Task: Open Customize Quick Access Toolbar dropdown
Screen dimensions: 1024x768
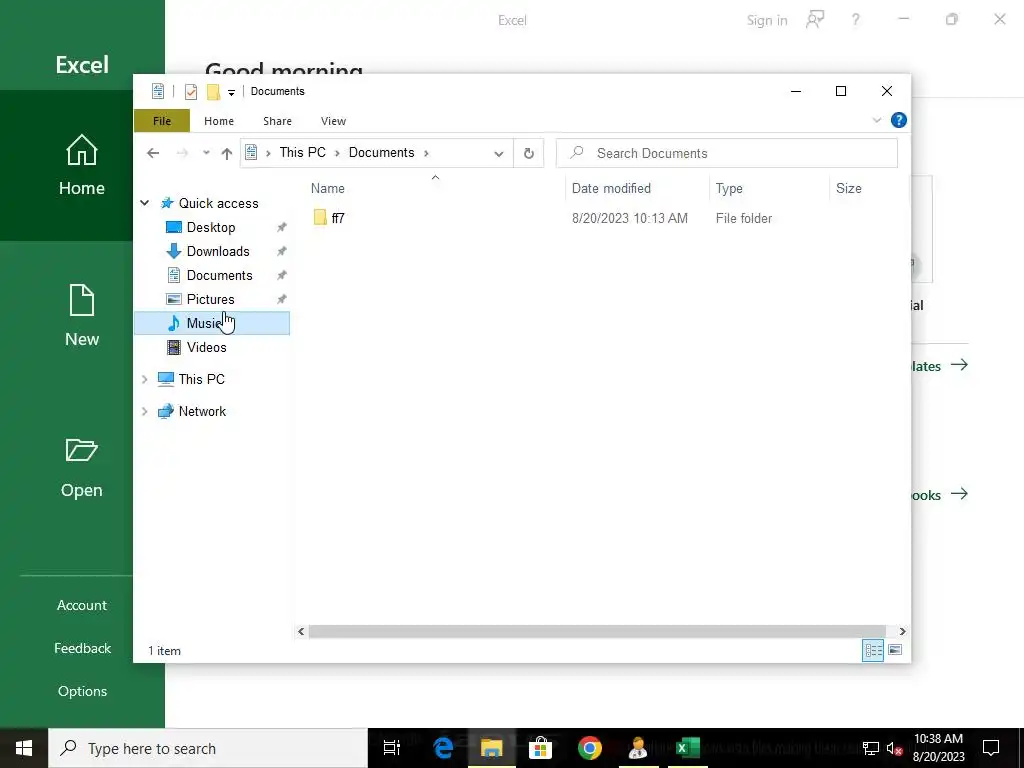Action: [231, 92]
